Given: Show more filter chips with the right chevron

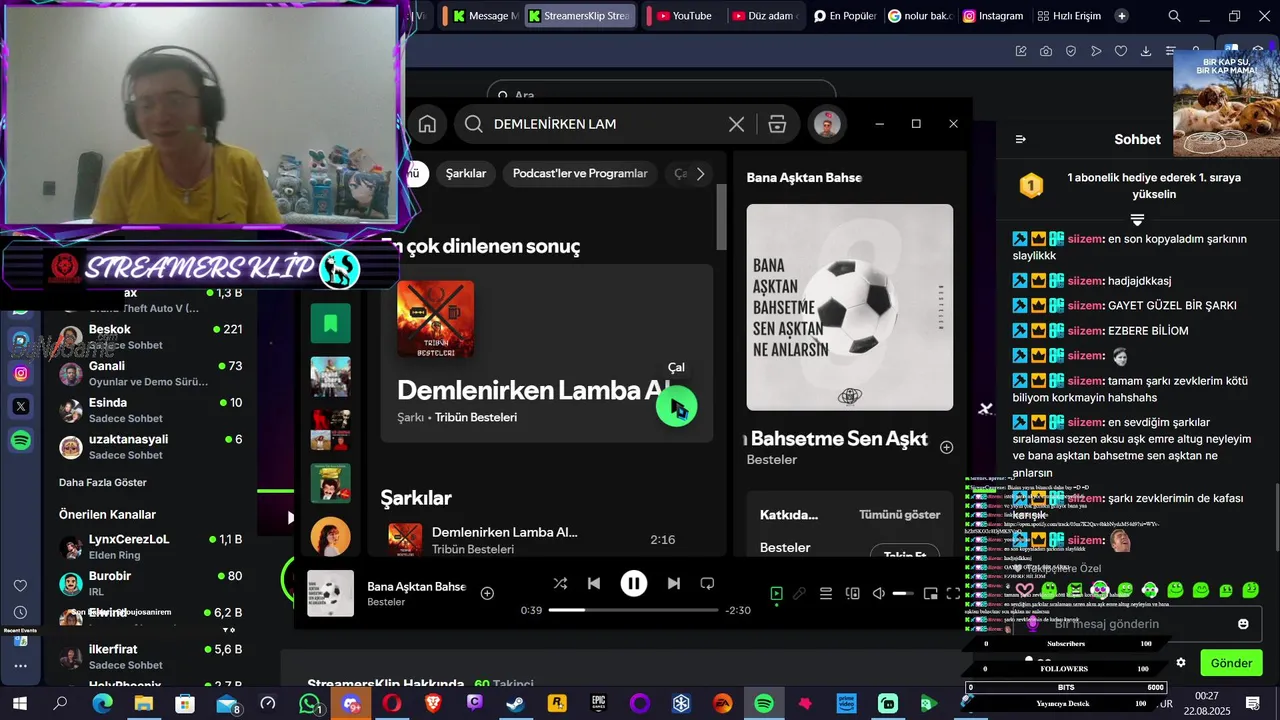Looking at the screenshot, I should (700, 174).
